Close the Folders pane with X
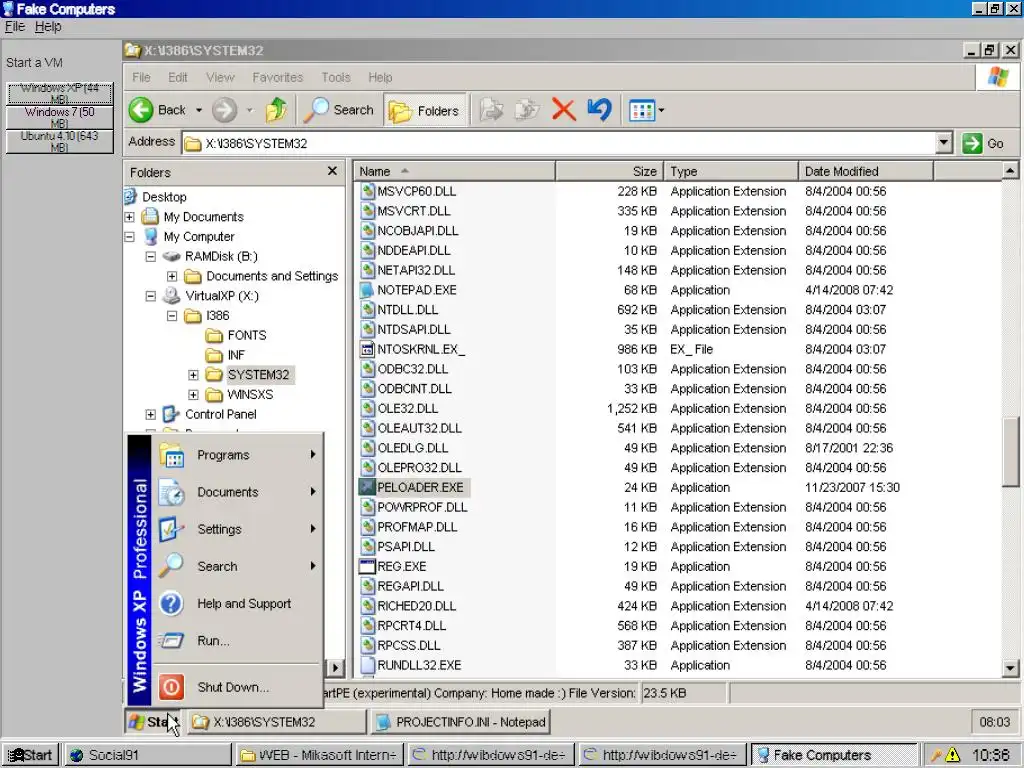The image size is (1024, 768). (332, 170)
